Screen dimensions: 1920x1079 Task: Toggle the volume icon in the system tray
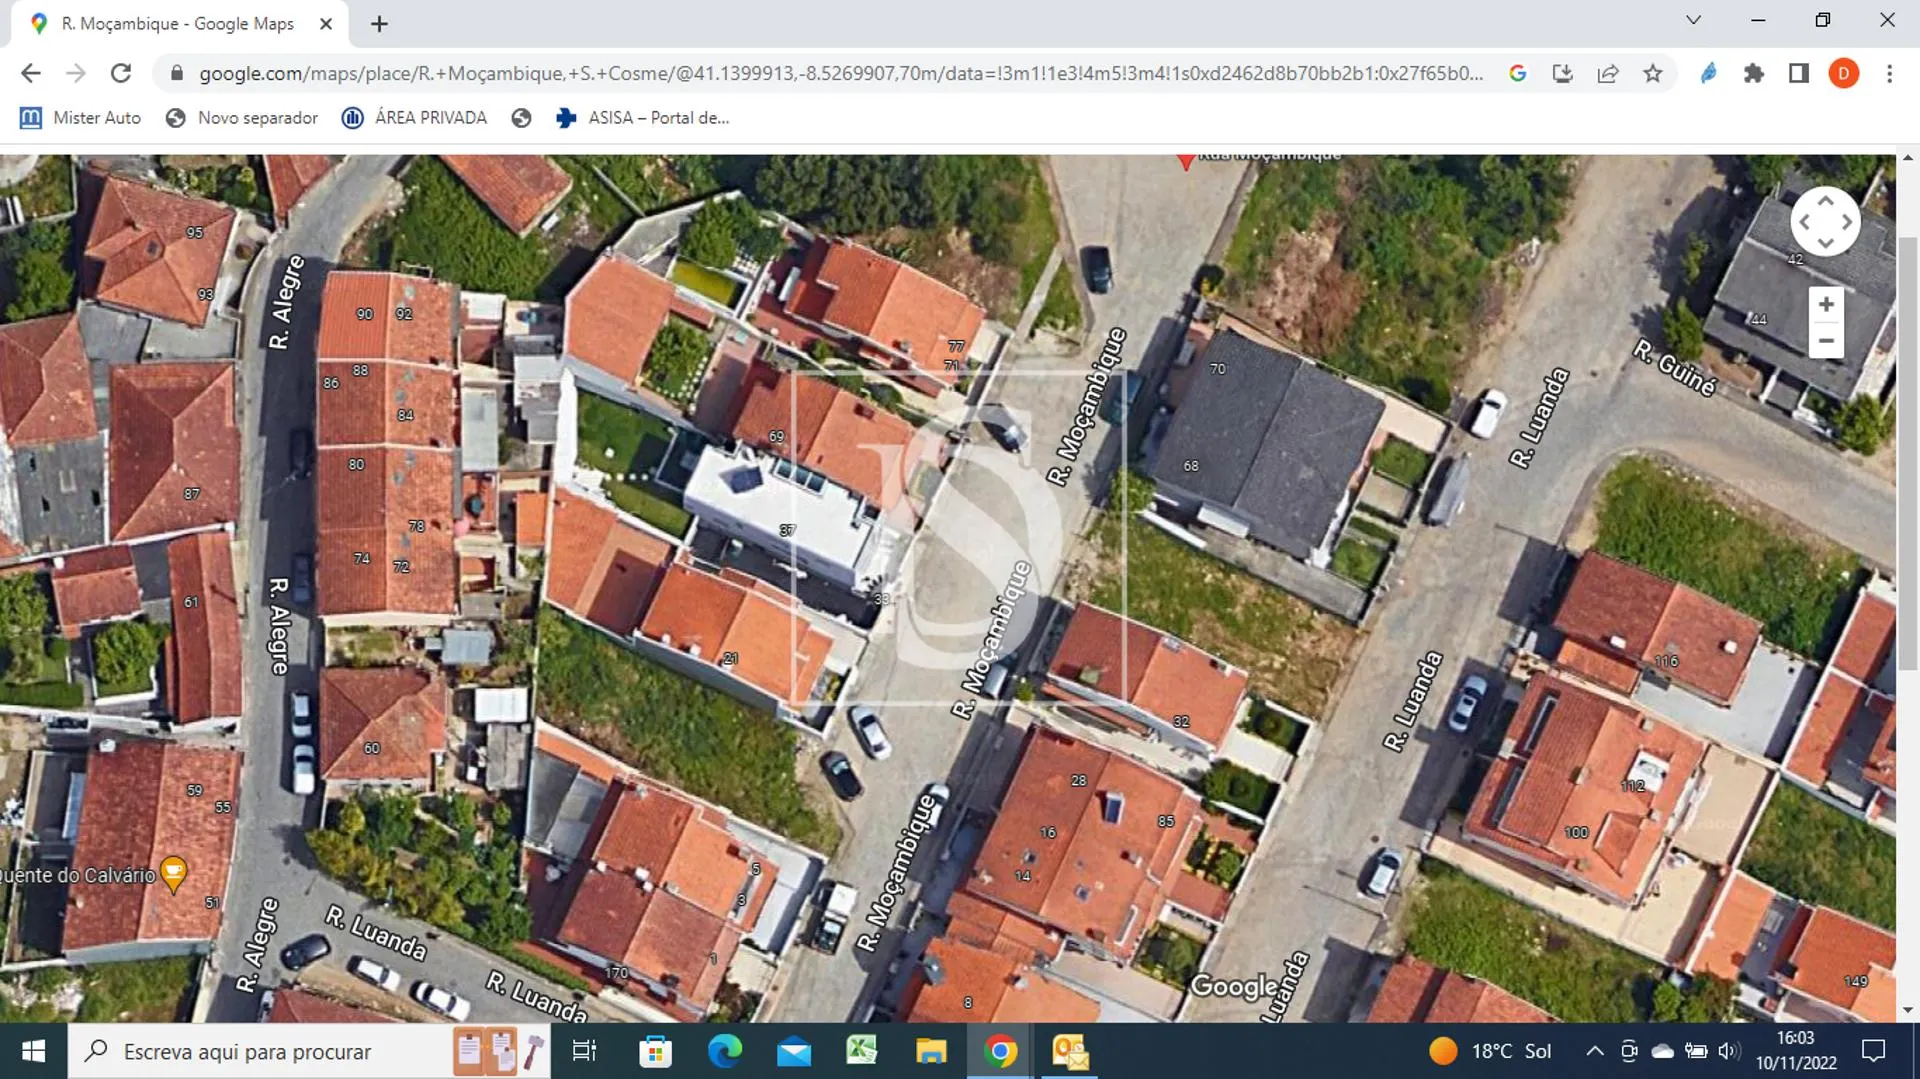1727,1051
